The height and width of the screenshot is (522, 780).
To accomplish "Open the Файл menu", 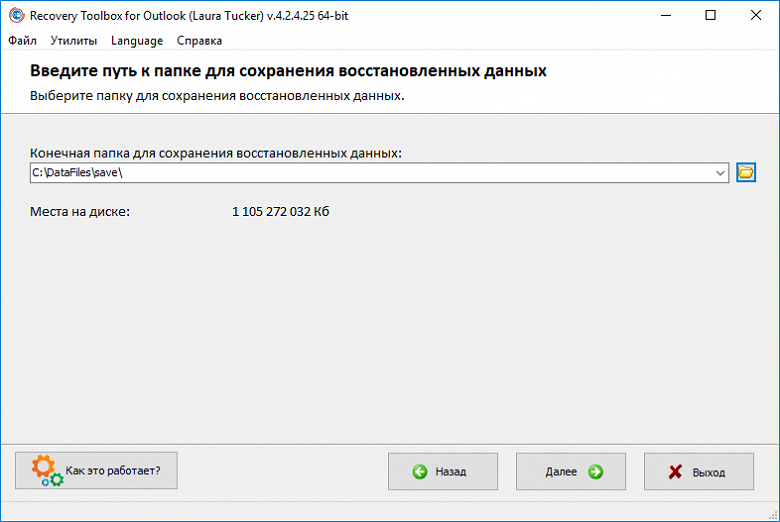I will tap(22, 41).
